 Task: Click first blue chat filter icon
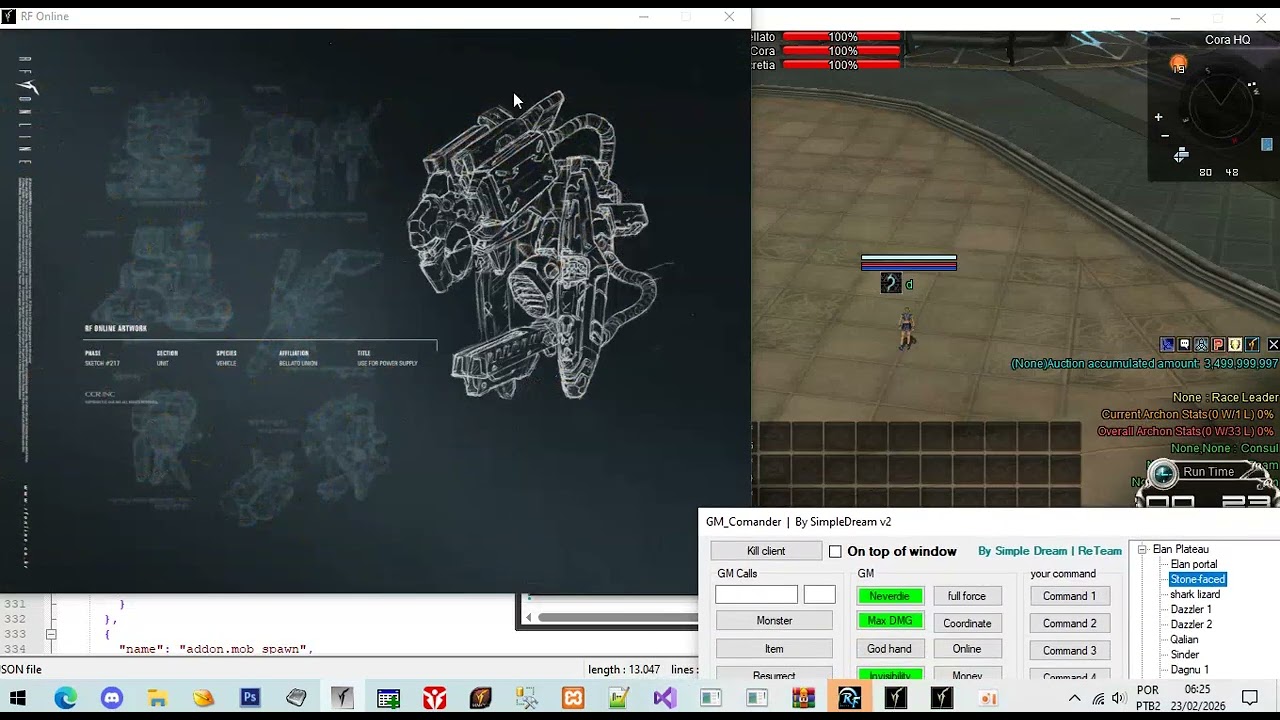tap(1167, 344)
